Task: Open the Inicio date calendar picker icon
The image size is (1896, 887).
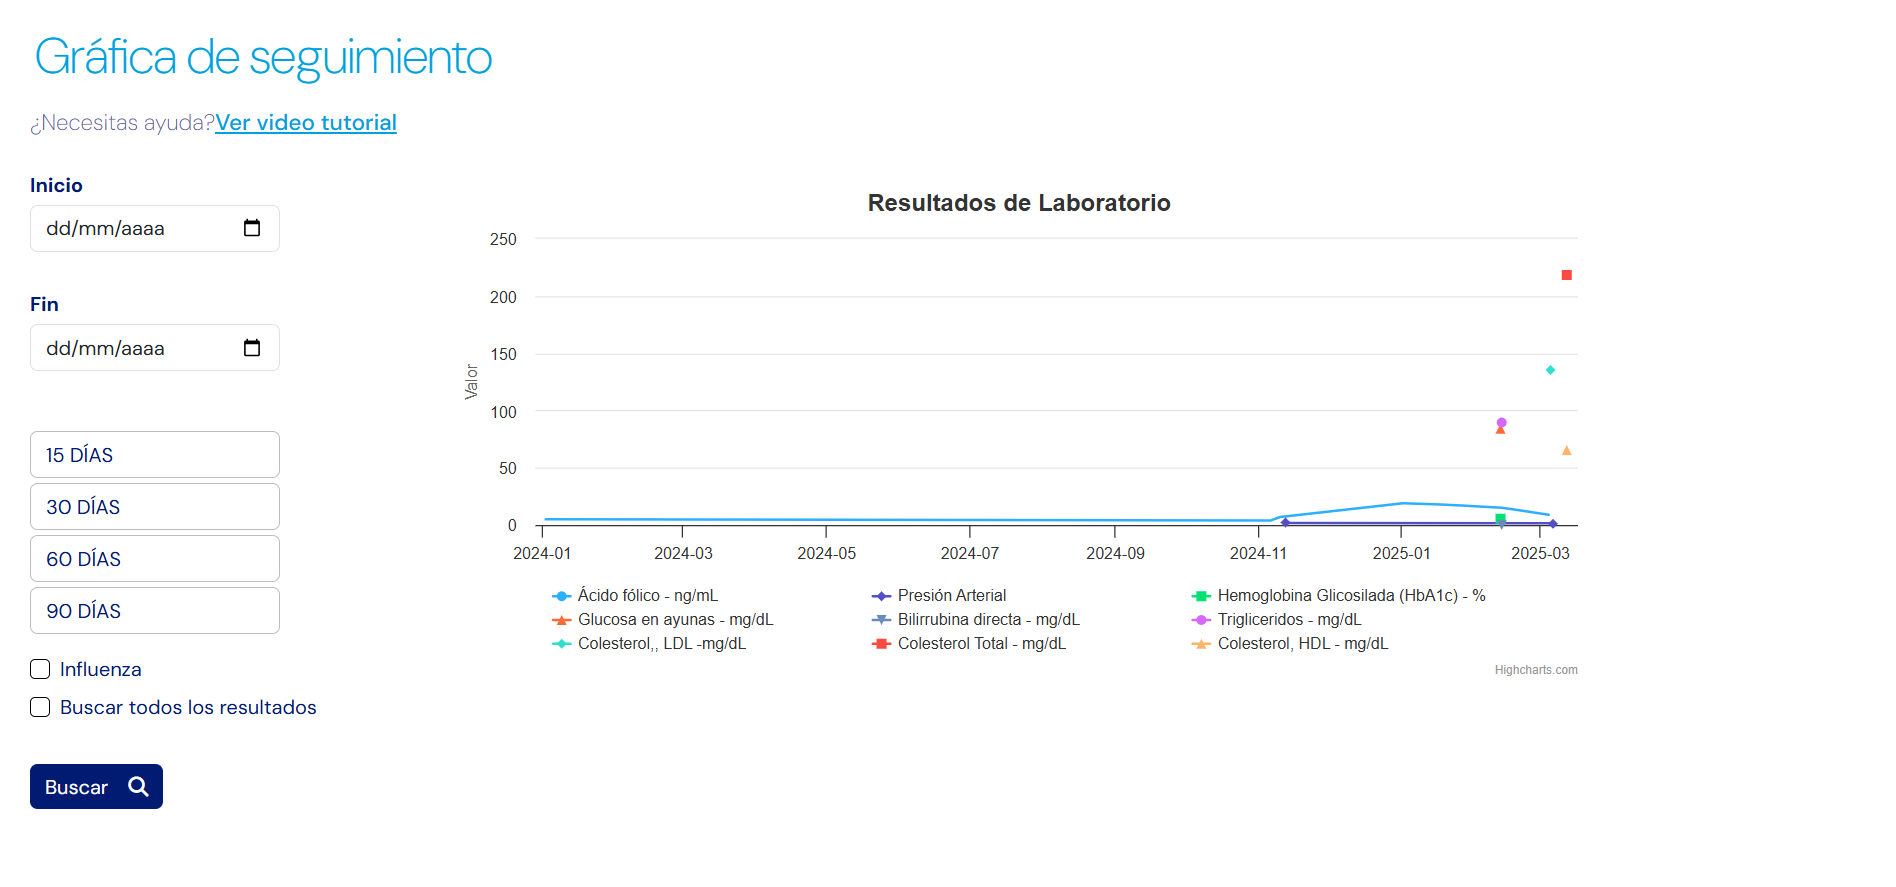Action: 252,228
